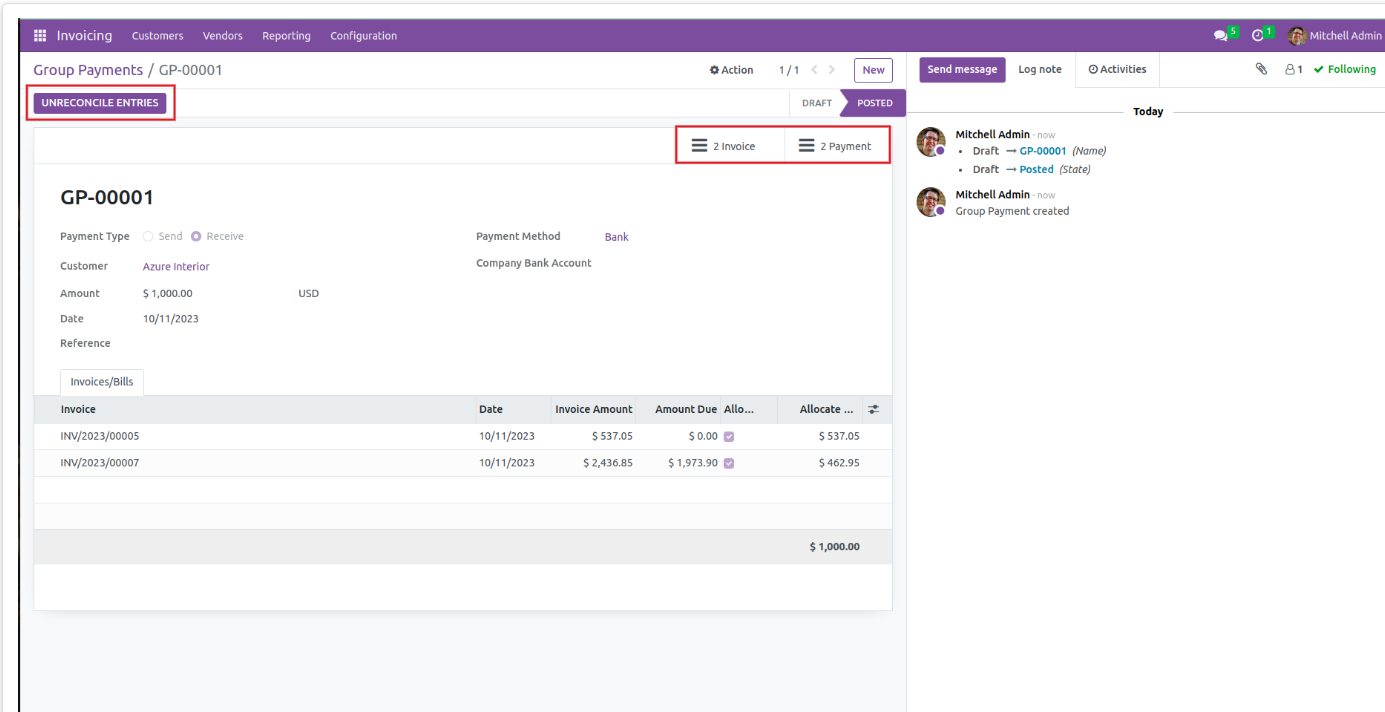Open invoice row INV/2023/00007
The height and width of the screenshot is (712, 1385).
tap(463, 464)
